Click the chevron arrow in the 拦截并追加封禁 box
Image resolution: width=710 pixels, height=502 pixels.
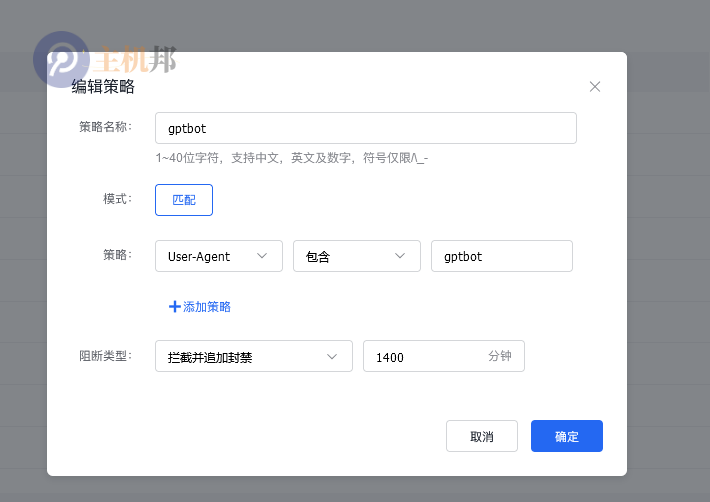332,357
